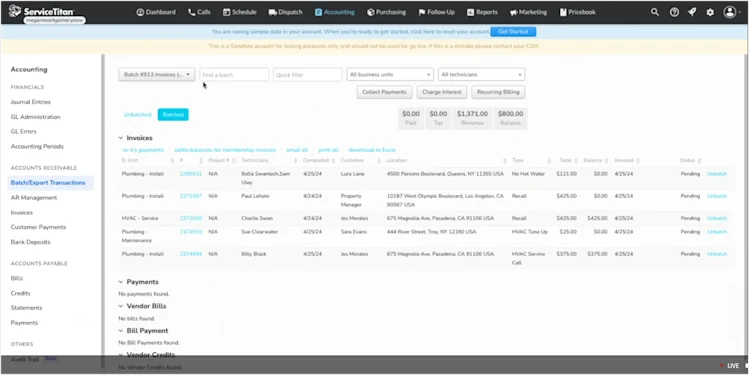
Task: Sort by the Technicians column arrows
Action: (x=296, y=161)
